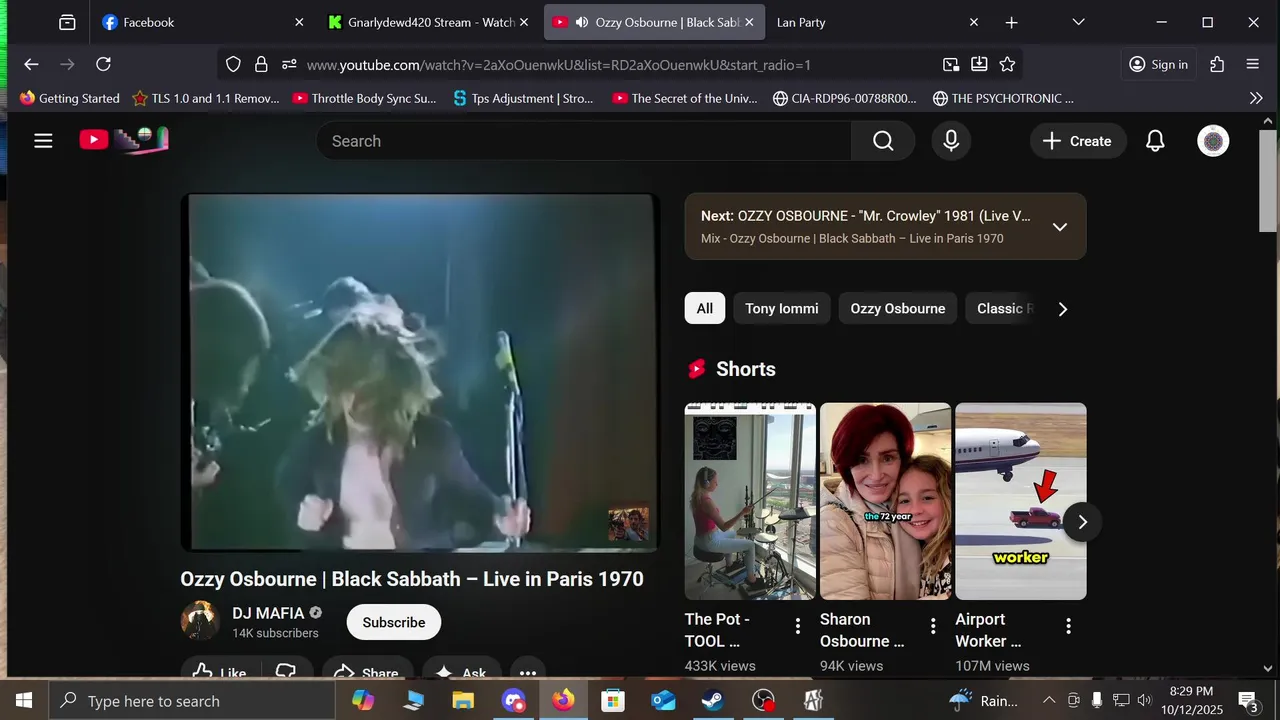
Task: Open Microsoft Store from taskbar
Action: pyautogui.click(x=613, y=701)
